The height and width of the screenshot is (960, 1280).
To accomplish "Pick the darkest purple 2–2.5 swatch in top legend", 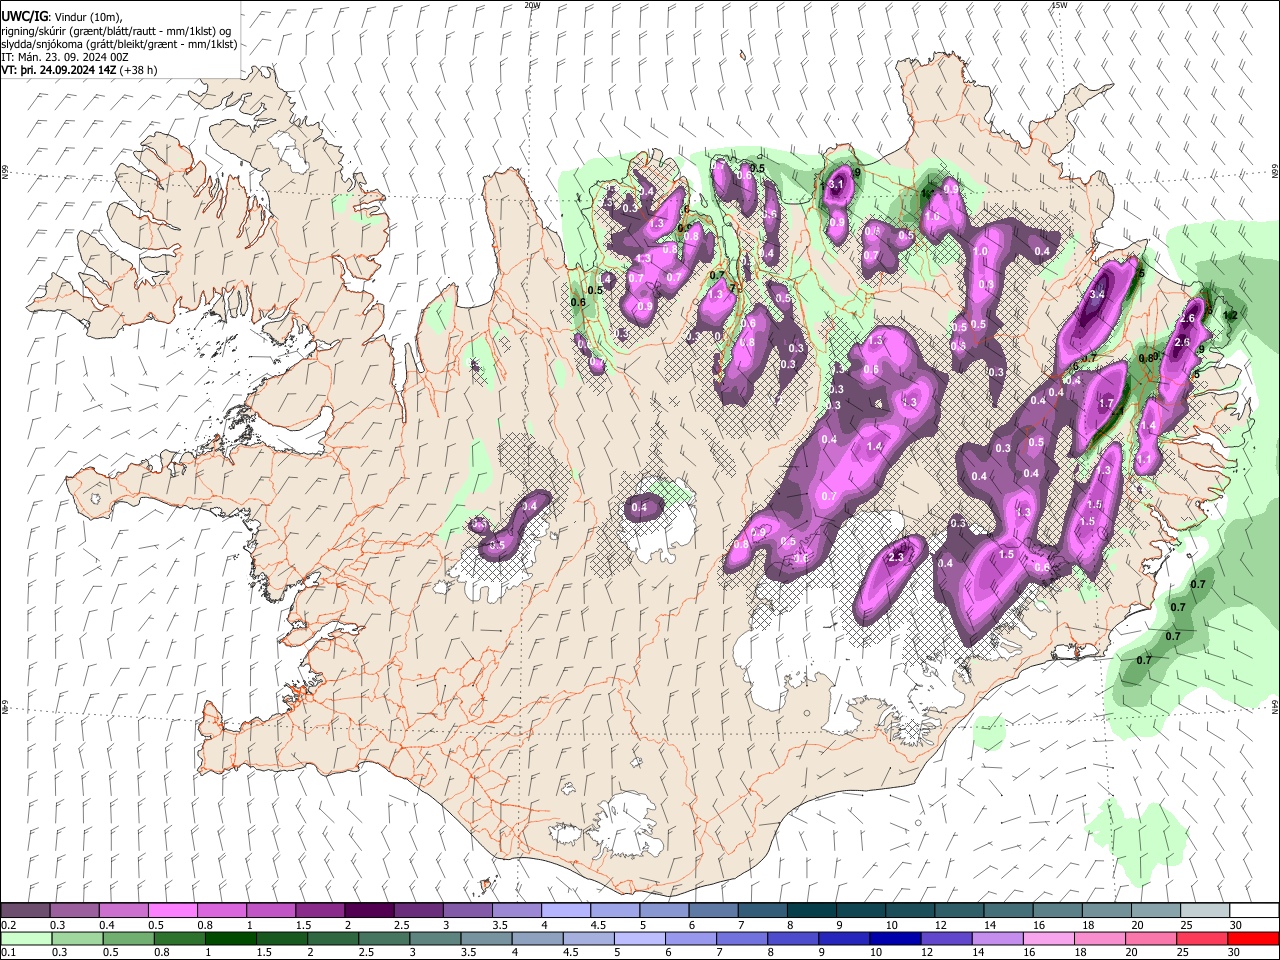I will [368, 911].
